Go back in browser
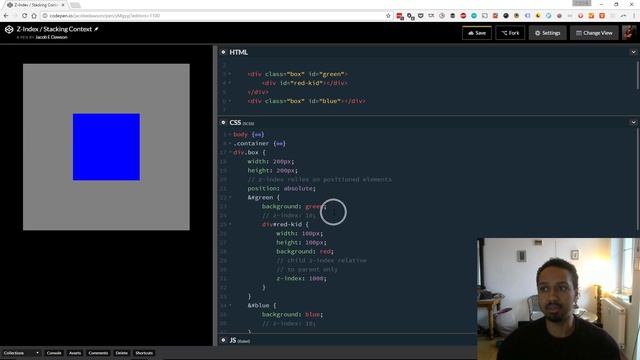Viewport: 640px width, 360px height. tap(6, 16)
